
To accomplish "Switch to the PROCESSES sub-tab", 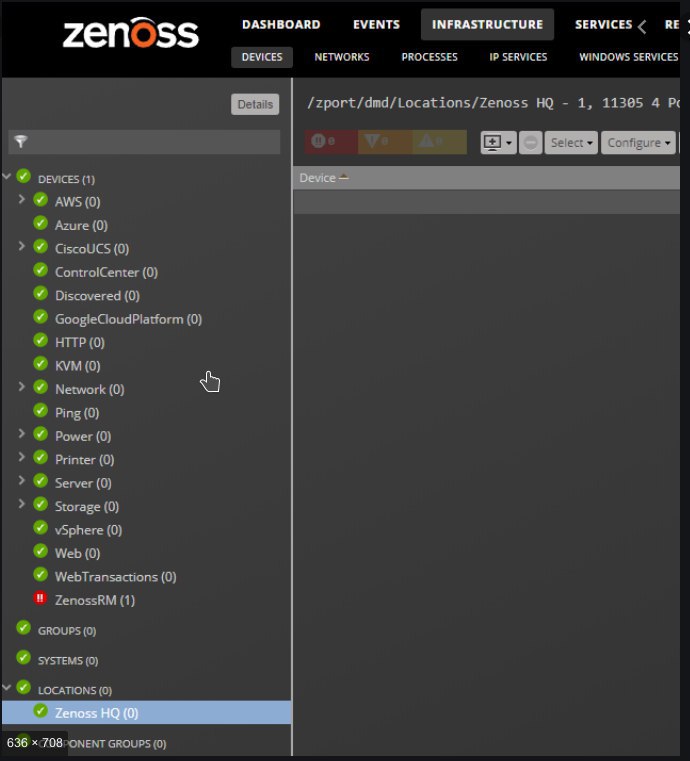I will click(x=429, y=57).
